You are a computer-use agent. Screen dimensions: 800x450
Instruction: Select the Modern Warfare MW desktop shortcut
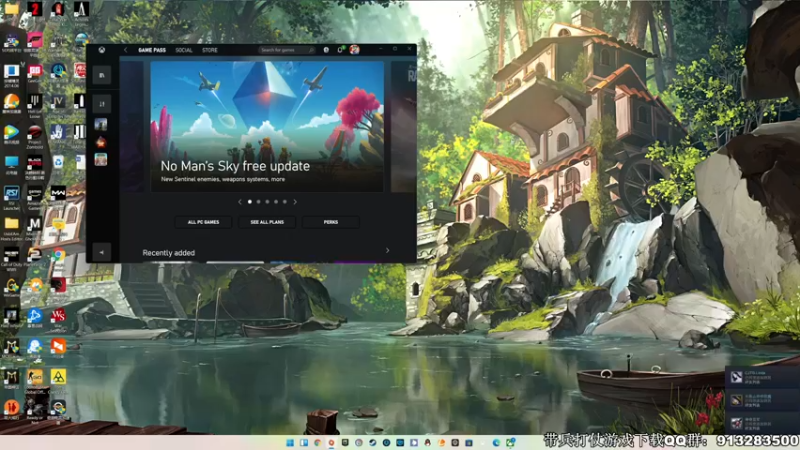pyautogui.click(x=58, y=194)
